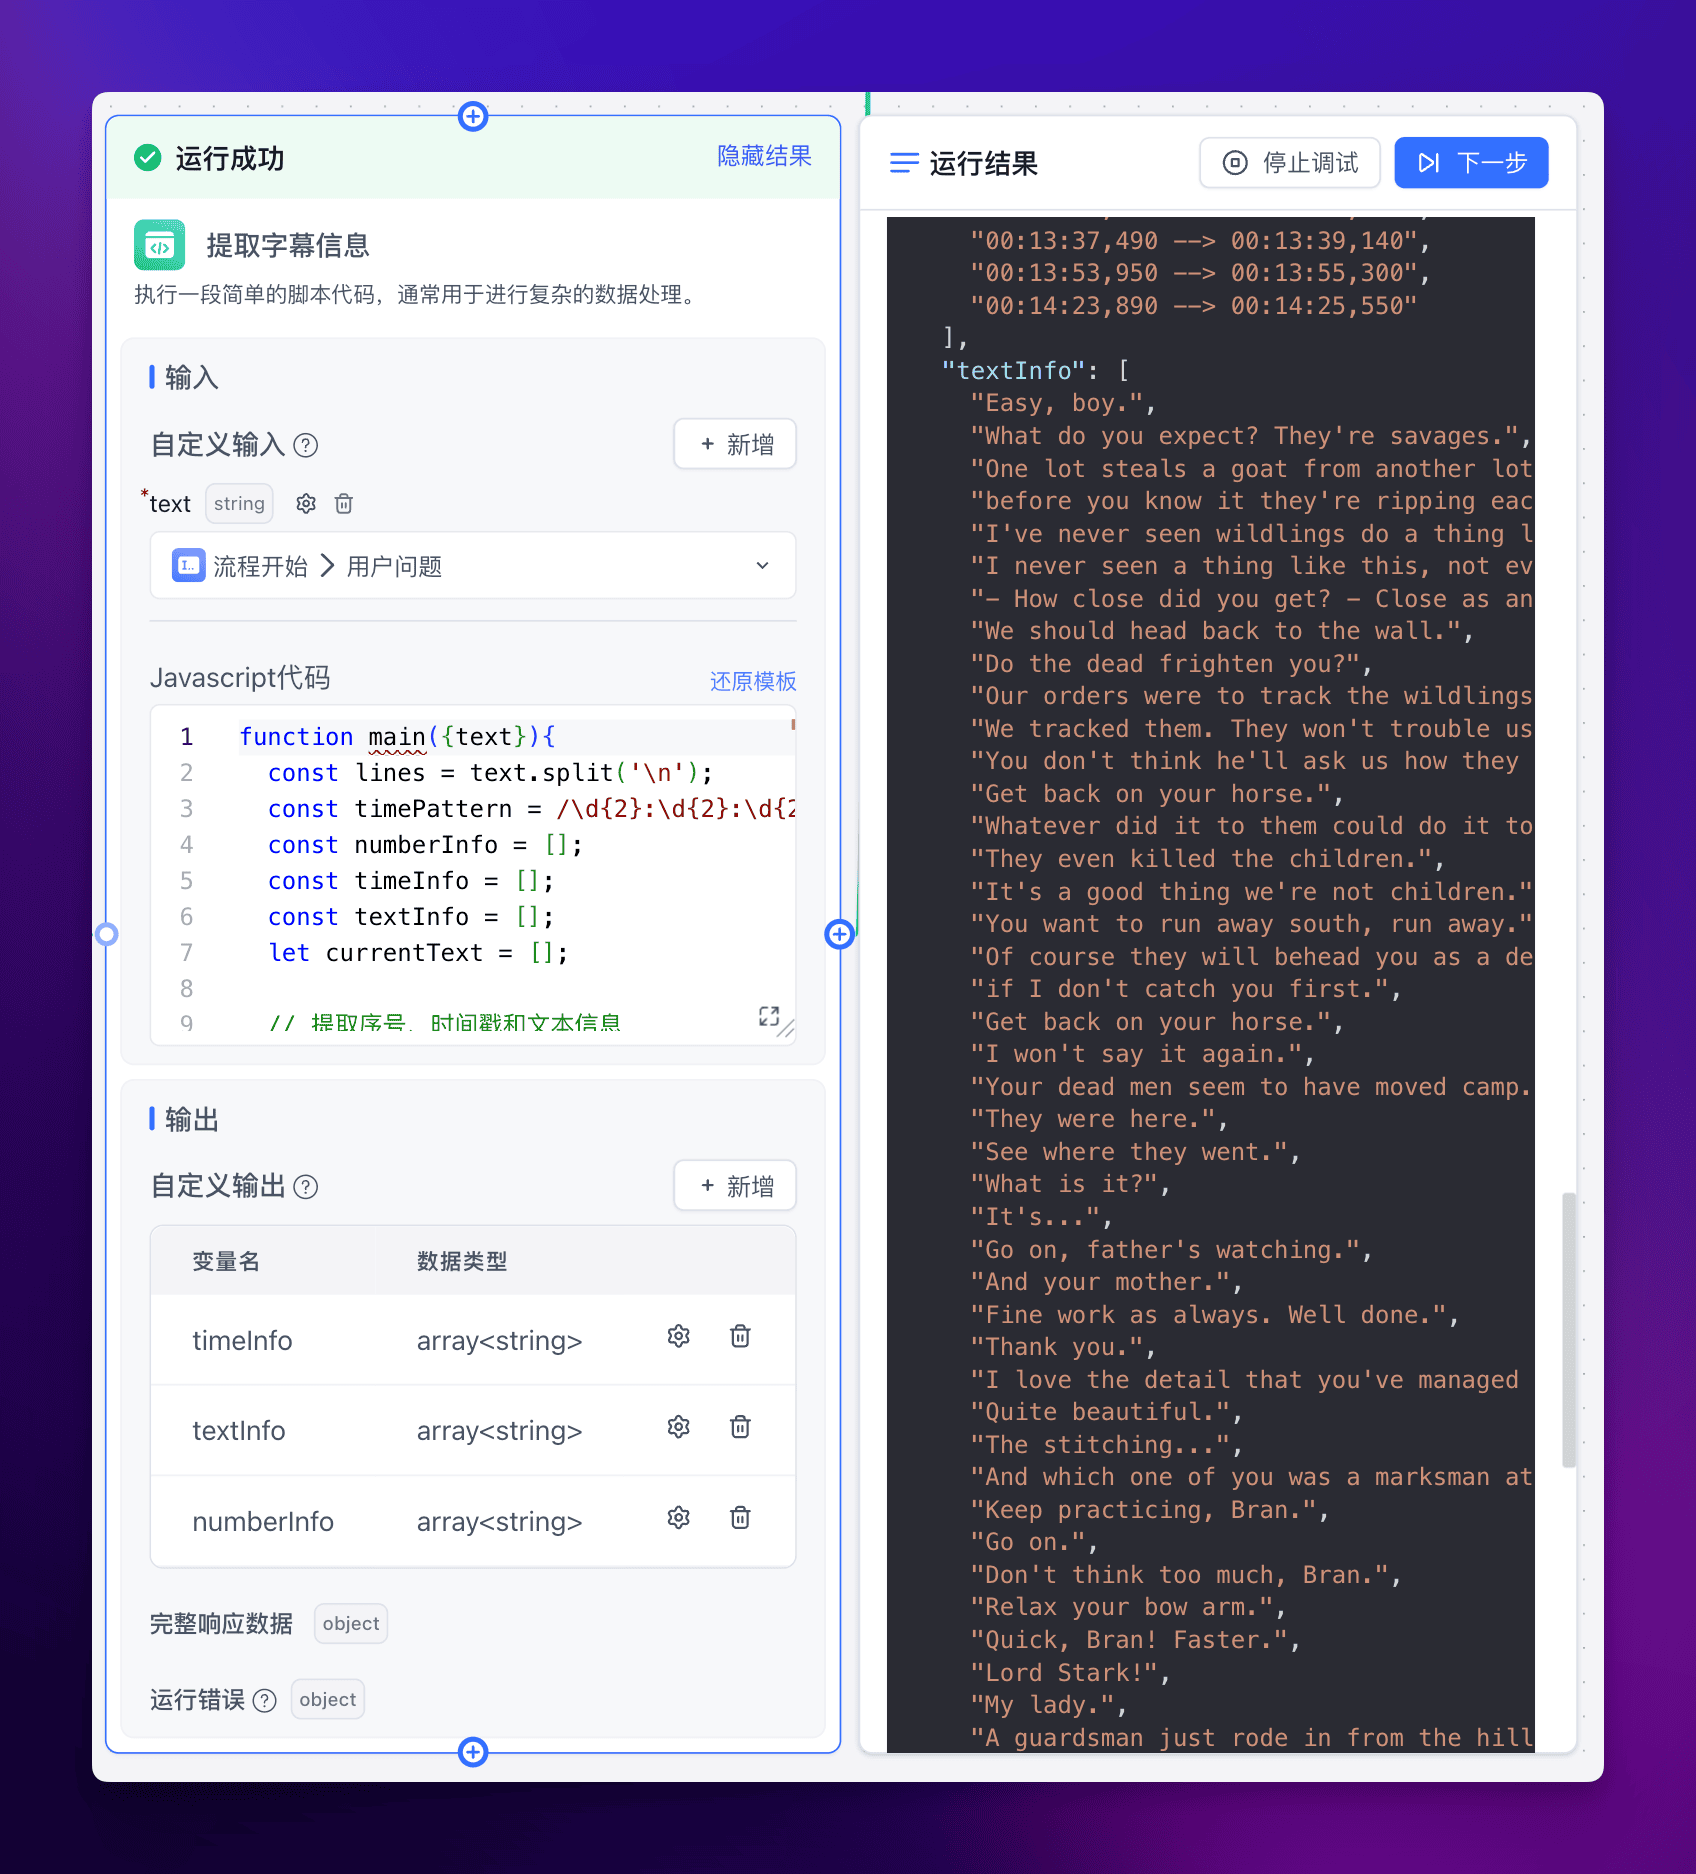
Task: Click help icon next to 自定义输入
Action: click(306, 446)
